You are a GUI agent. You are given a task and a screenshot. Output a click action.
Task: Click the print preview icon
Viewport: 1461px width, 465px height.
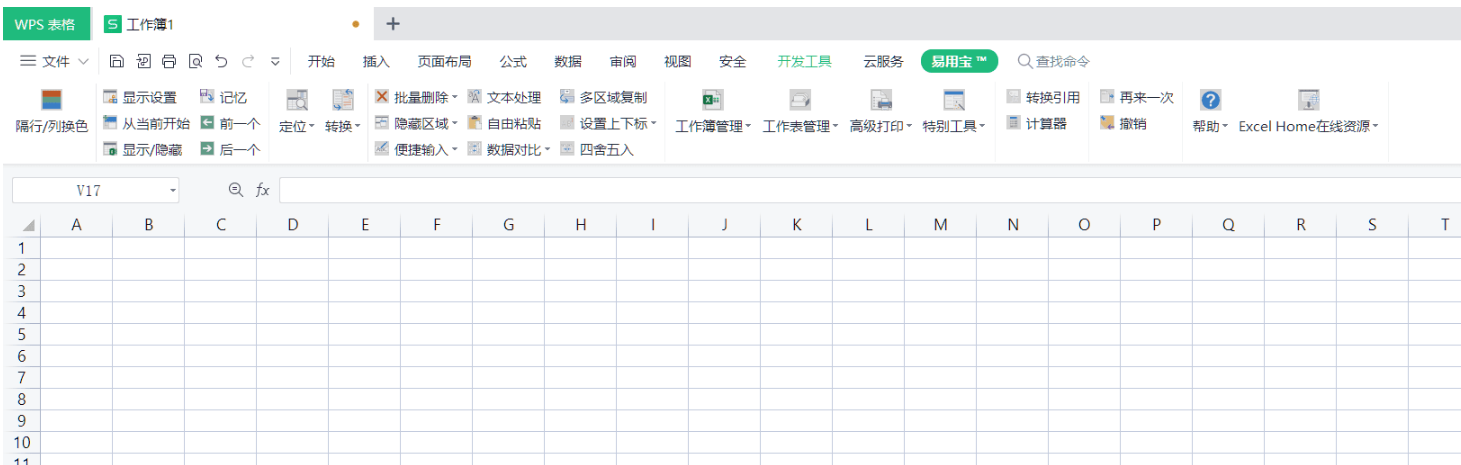click(x=195, y=61)
